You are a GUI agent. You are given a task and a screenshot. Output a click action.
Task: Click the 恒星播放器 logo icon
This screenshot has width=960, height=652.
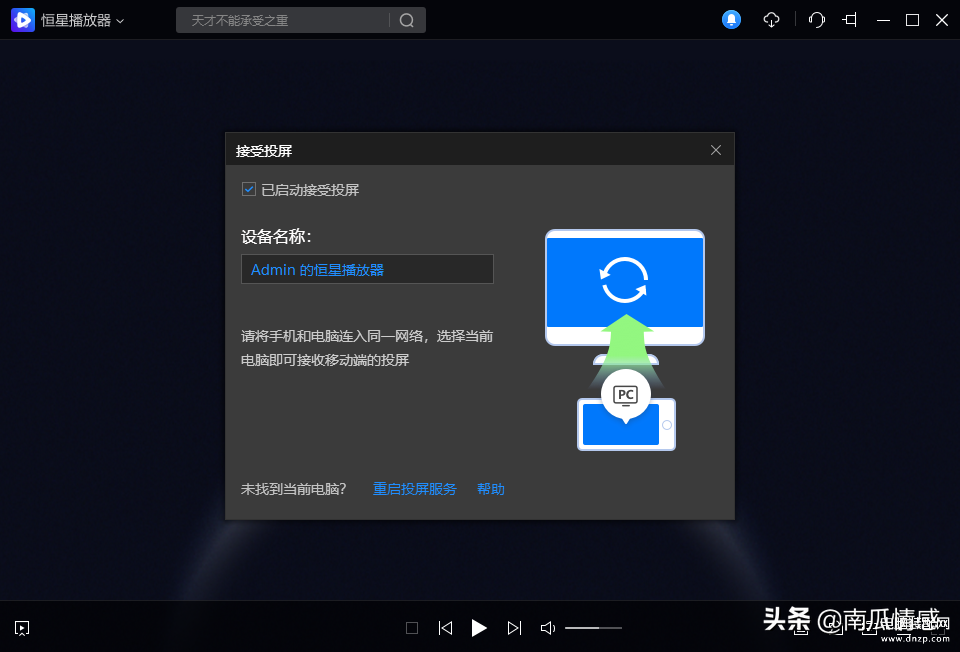[x=23, y=20]
